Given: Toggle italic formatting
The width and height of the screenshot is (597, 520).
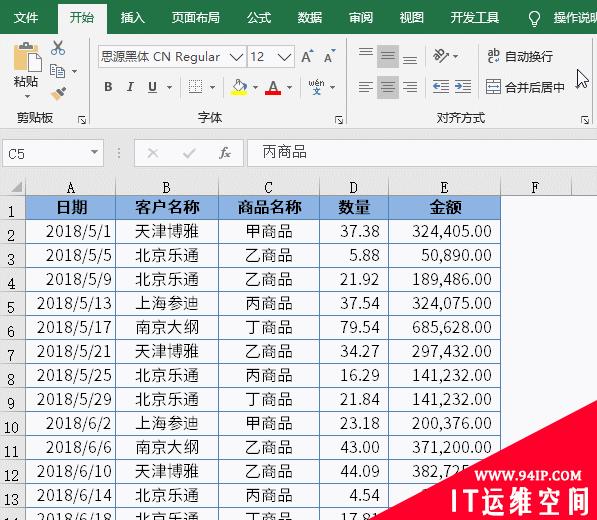Looking at the screenshot, I should [130, 87].
